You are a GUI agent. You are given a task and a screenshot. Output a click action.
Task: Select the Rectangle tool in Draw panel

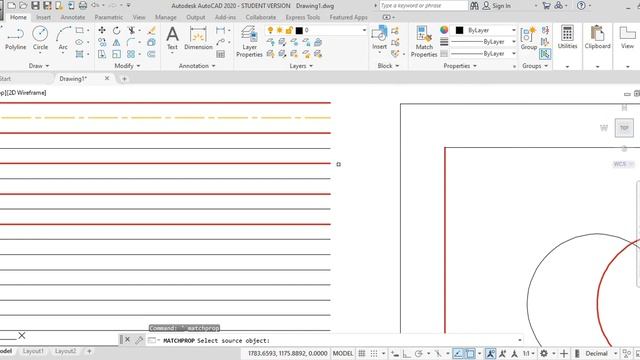[x=80, y=30]
